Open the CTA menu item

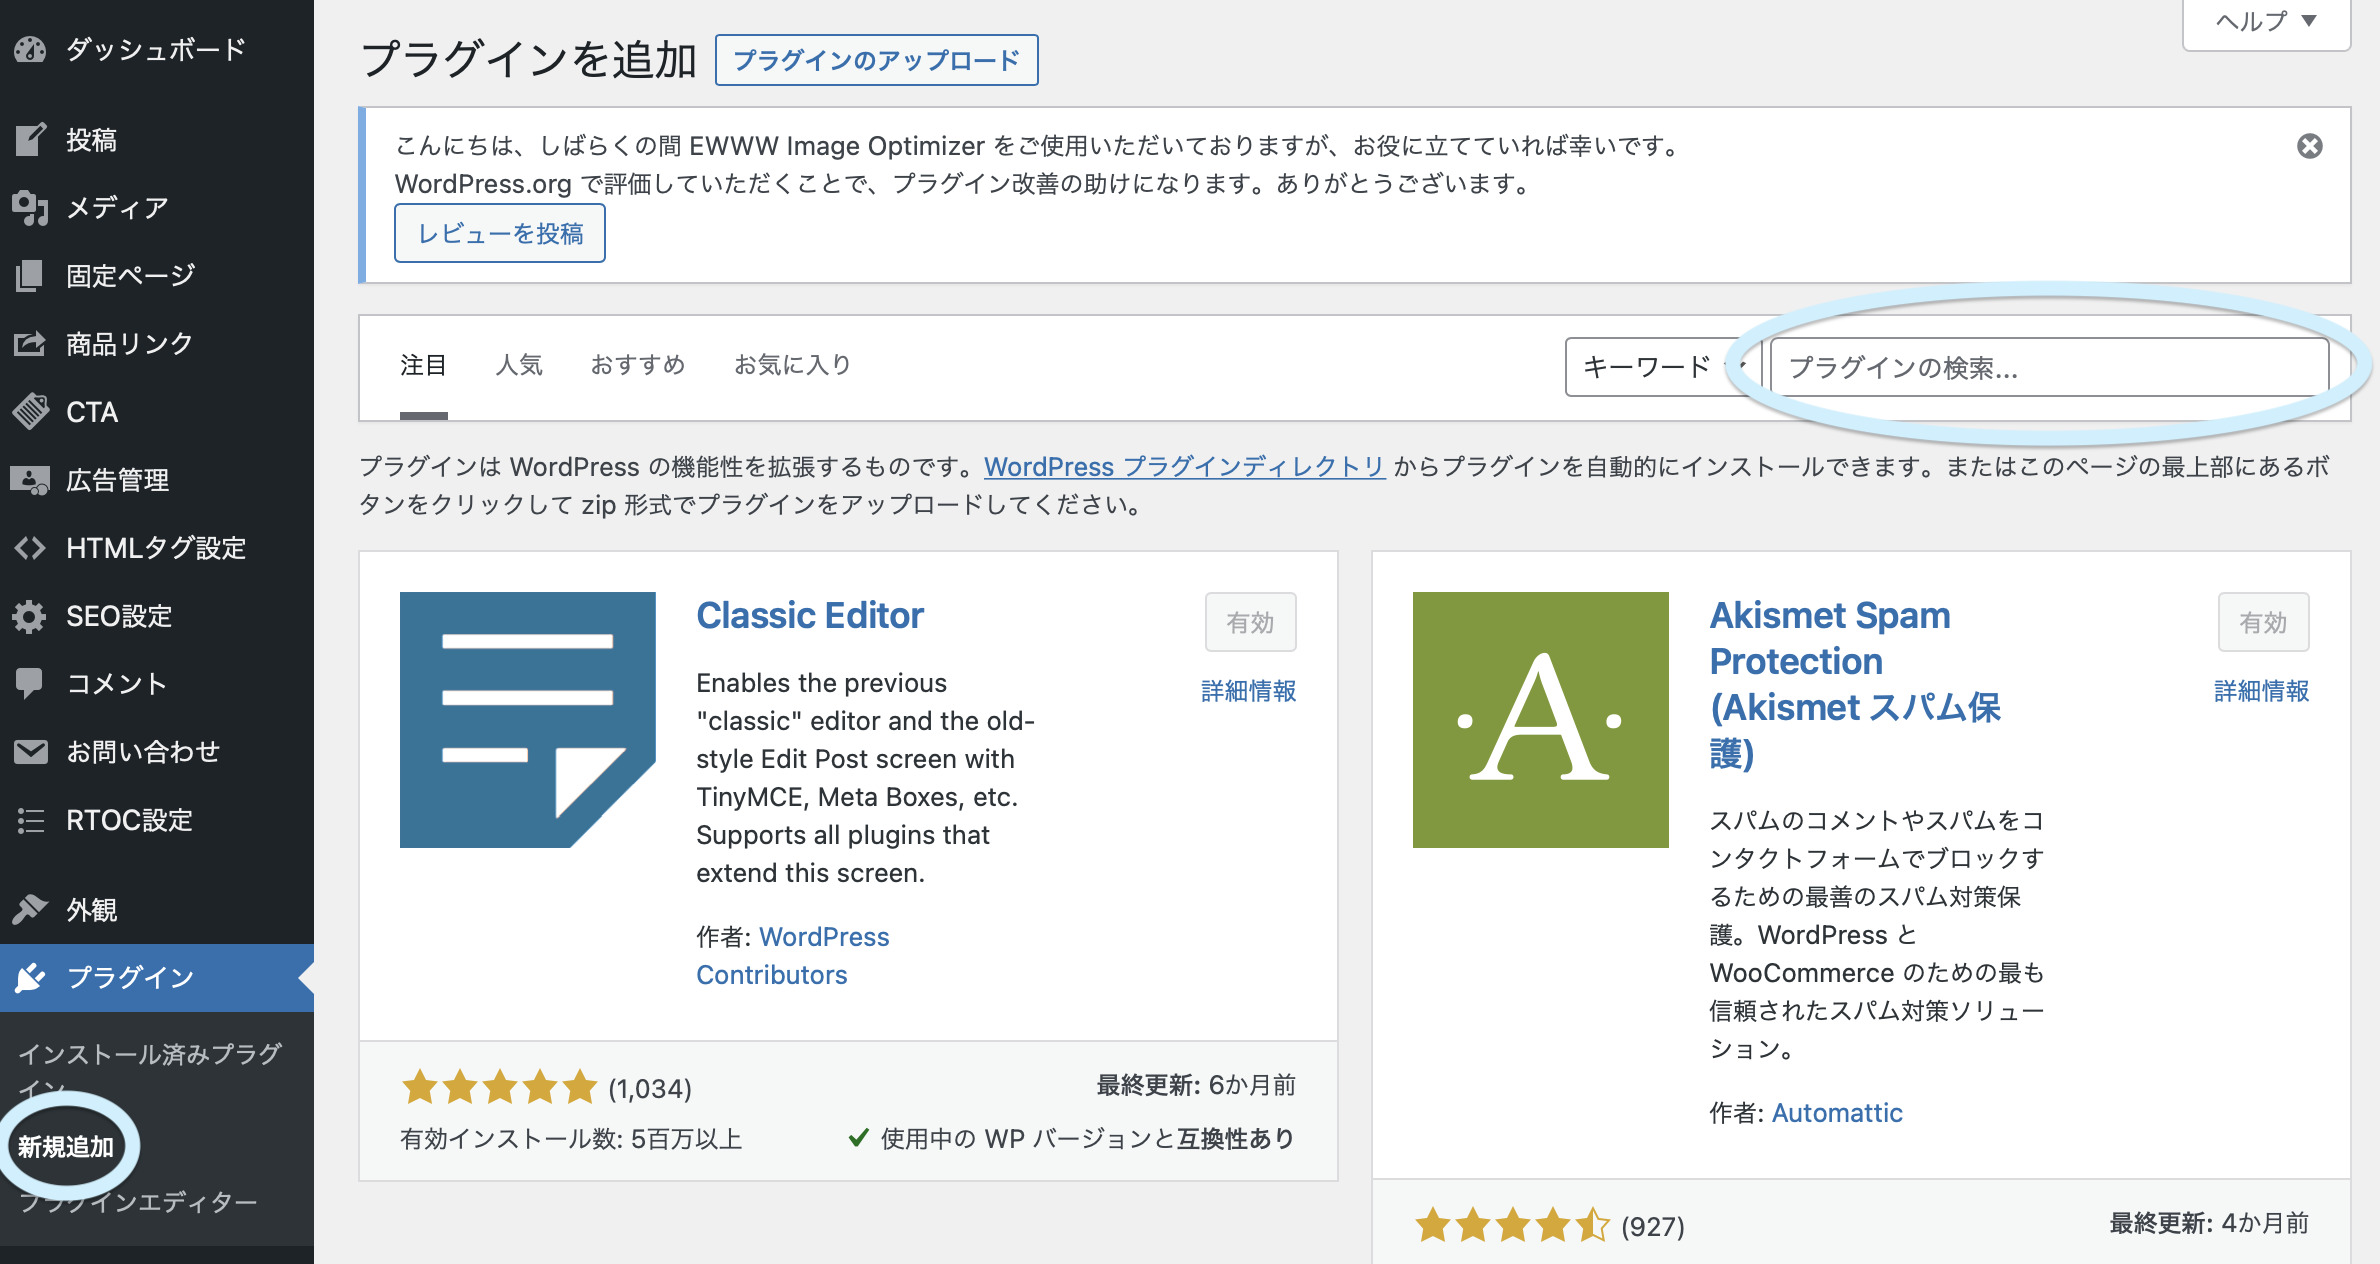coord(157,411)
